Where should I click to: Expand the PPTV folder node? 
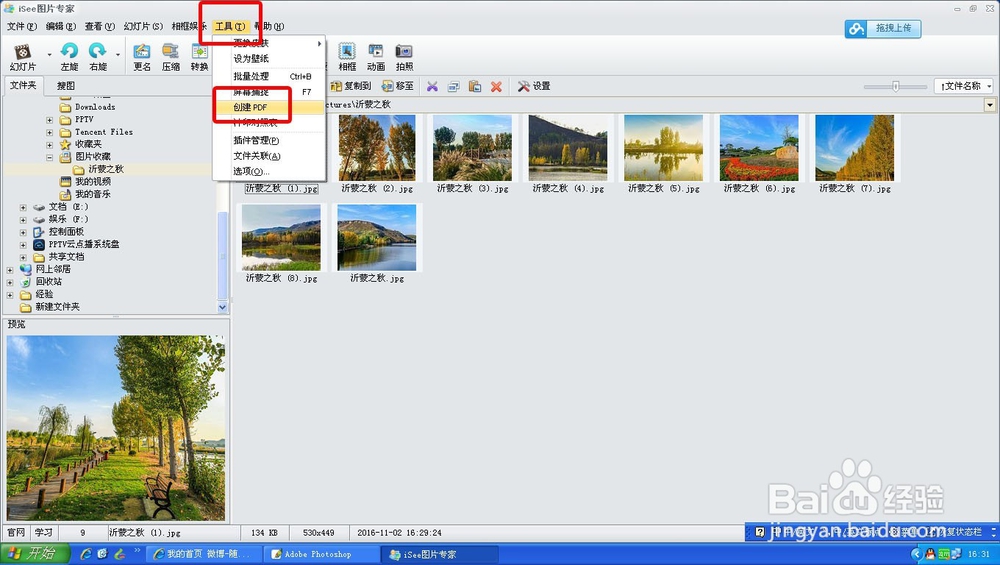pyautogui.click(x=50, y=120)
